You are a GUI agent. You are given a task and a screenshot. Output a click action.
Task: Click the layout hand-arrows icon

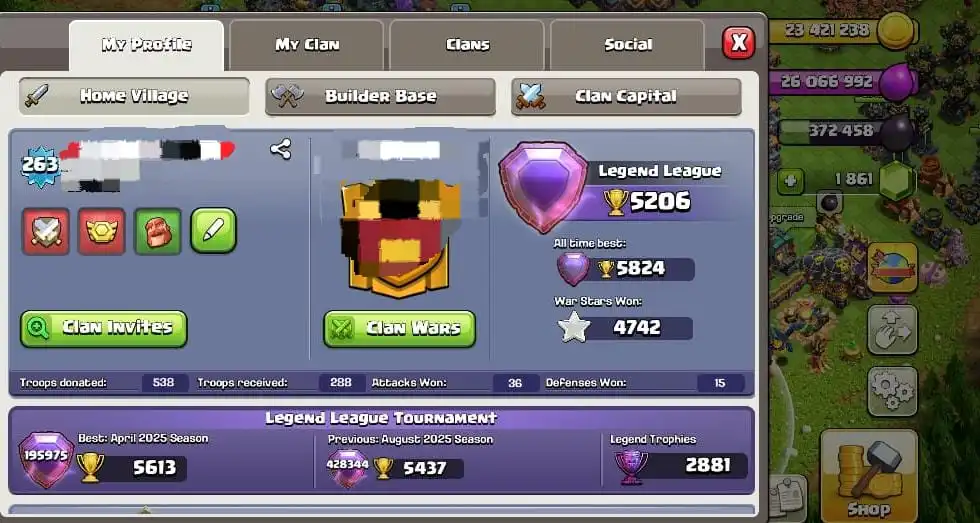[892, 330]
